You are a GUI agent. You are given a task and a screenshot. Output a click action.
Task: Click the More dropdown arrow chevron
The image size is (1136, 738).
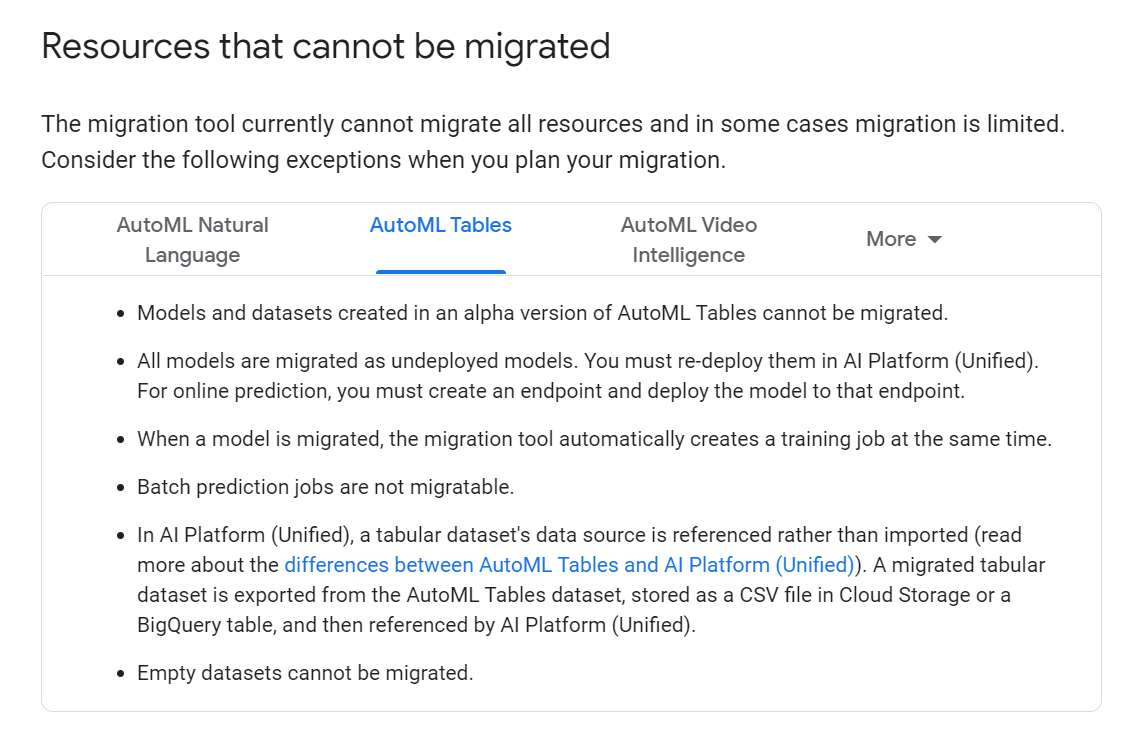click(935, 239)
